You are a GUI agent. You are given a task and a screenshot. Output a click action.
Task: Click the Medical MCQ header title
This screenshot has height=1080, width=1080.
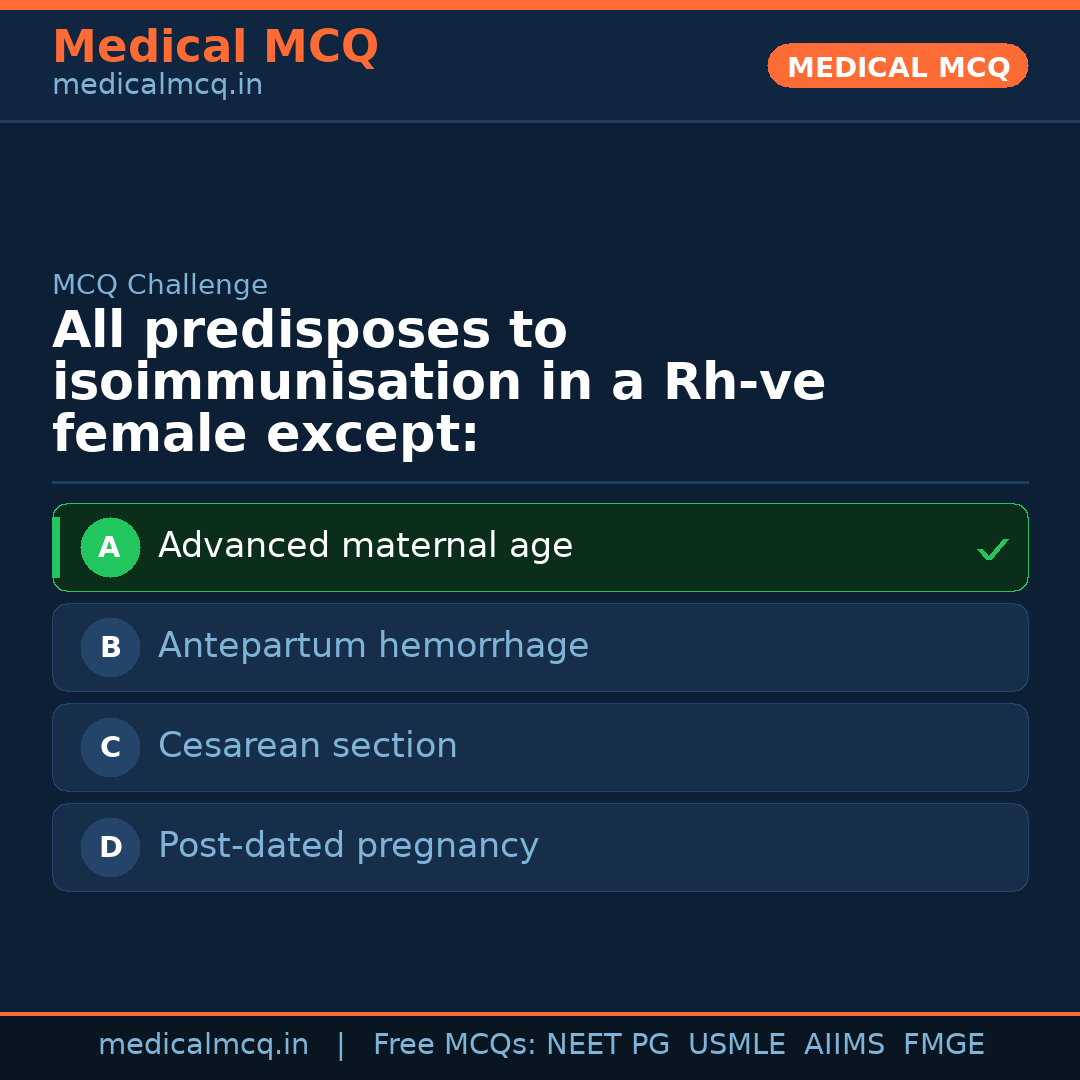(x=215, y=47)
